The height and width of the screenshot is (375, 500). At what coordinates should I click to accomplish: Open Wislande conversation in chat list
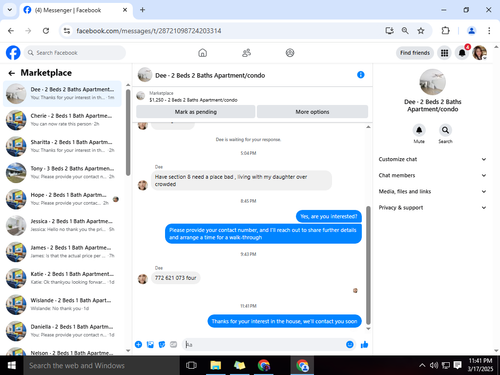click(x=62, y=304)
